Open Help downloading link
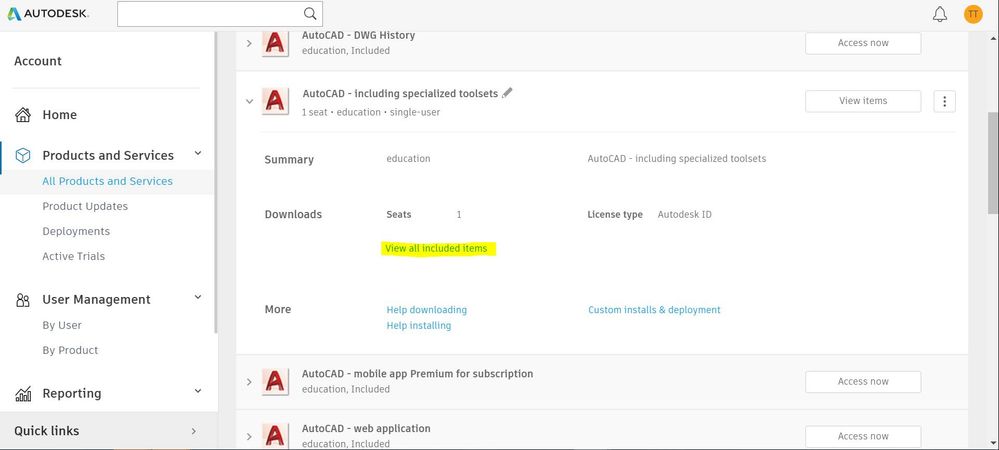Screen dimensions: 999x450 click(426, 310)
